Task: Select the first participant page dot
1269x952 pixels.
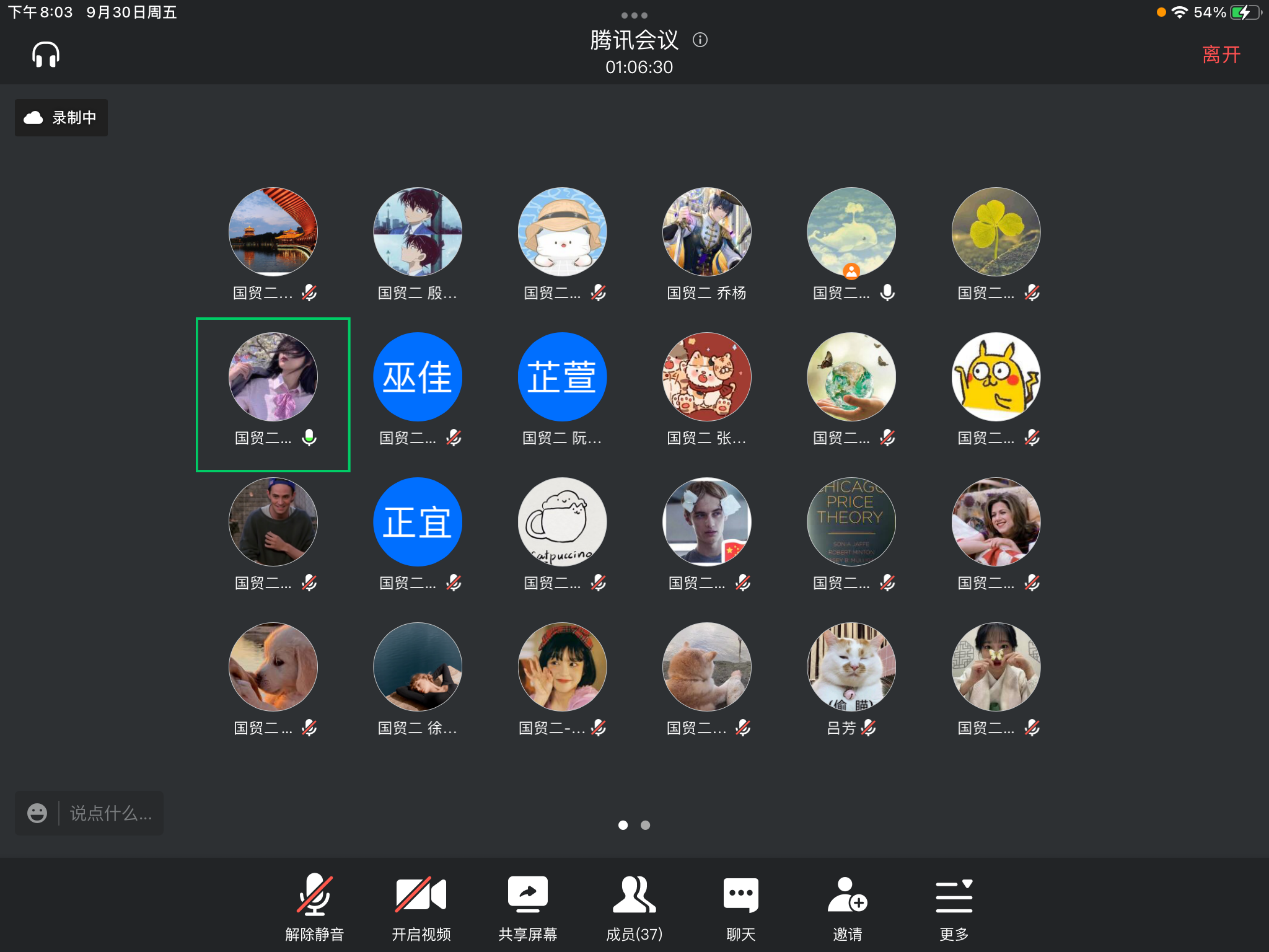Action: (x=623, y=825)
